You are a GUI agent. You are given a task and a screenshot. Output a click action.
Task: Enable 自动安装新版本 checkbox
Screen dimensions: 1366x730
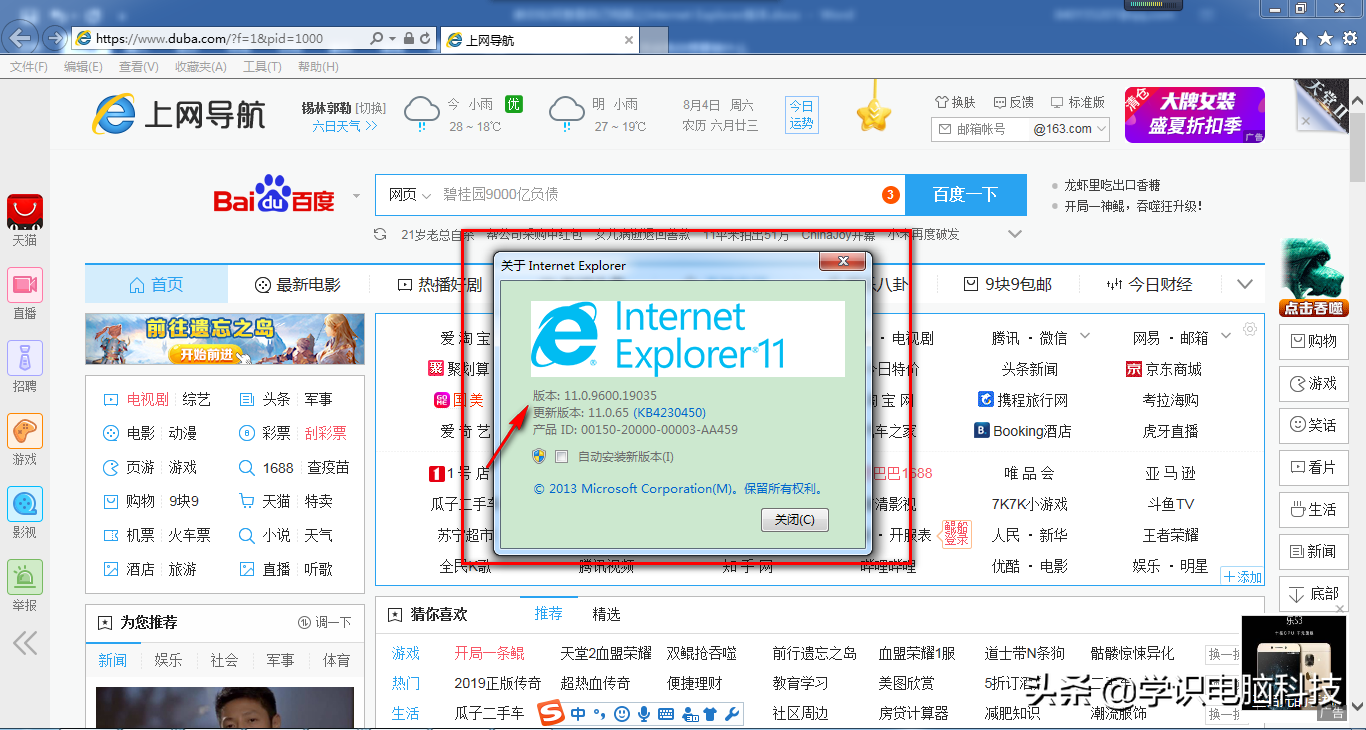(561, 457)
